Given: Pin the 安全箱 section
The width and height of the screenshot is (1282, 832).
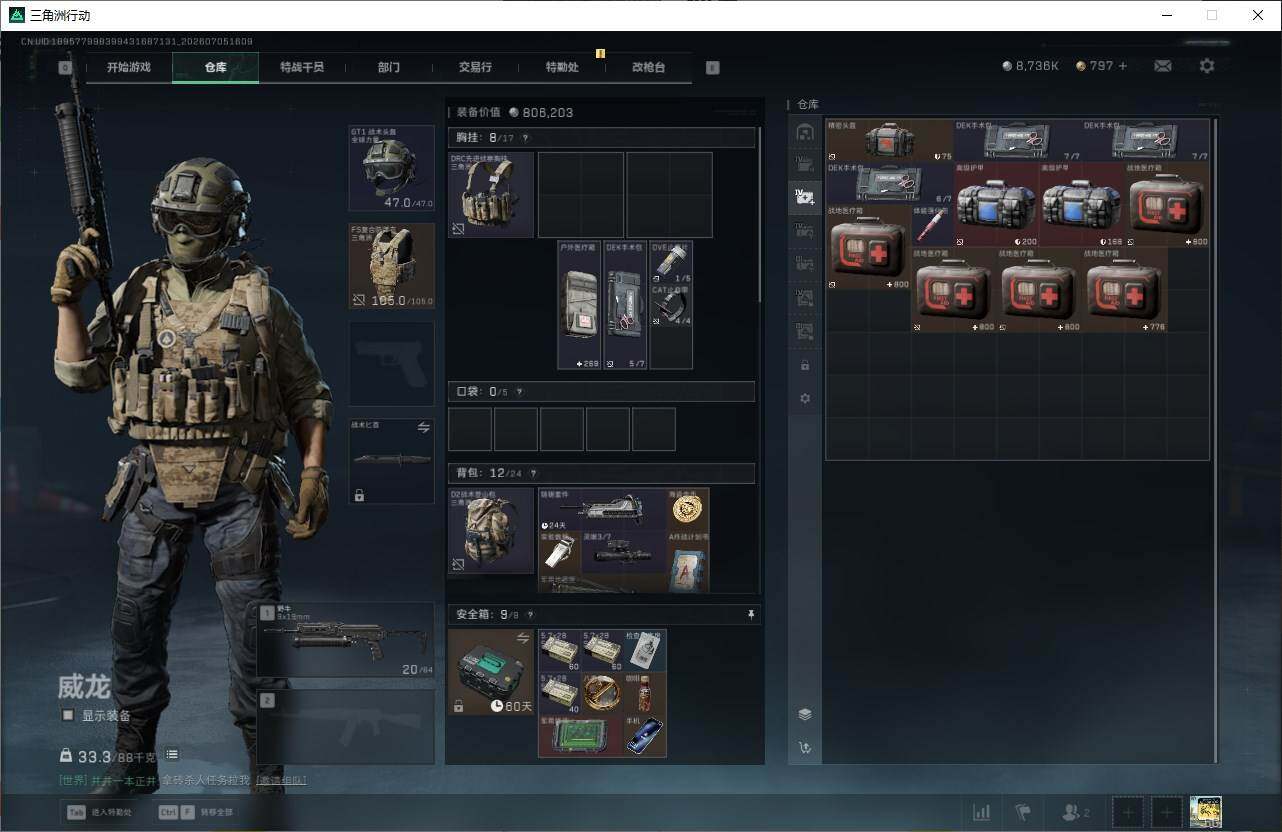Looking at the screenshot, I should [x=751, y=615].
